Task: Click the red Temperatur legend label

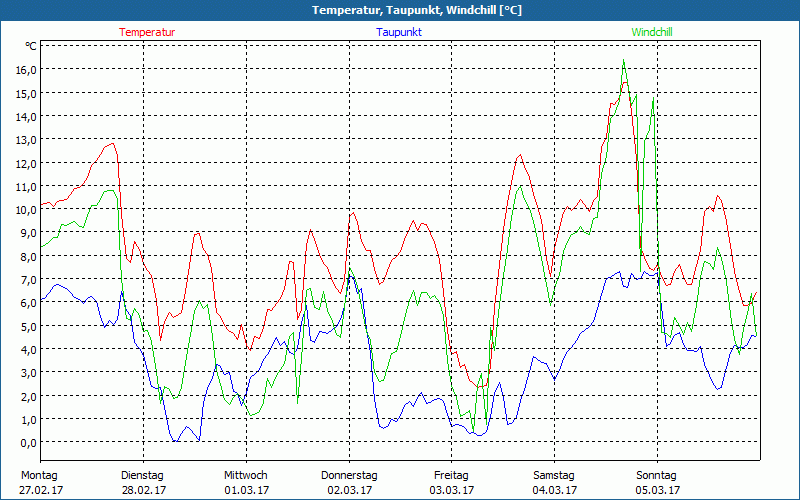Action: click(x=147, y=32)
